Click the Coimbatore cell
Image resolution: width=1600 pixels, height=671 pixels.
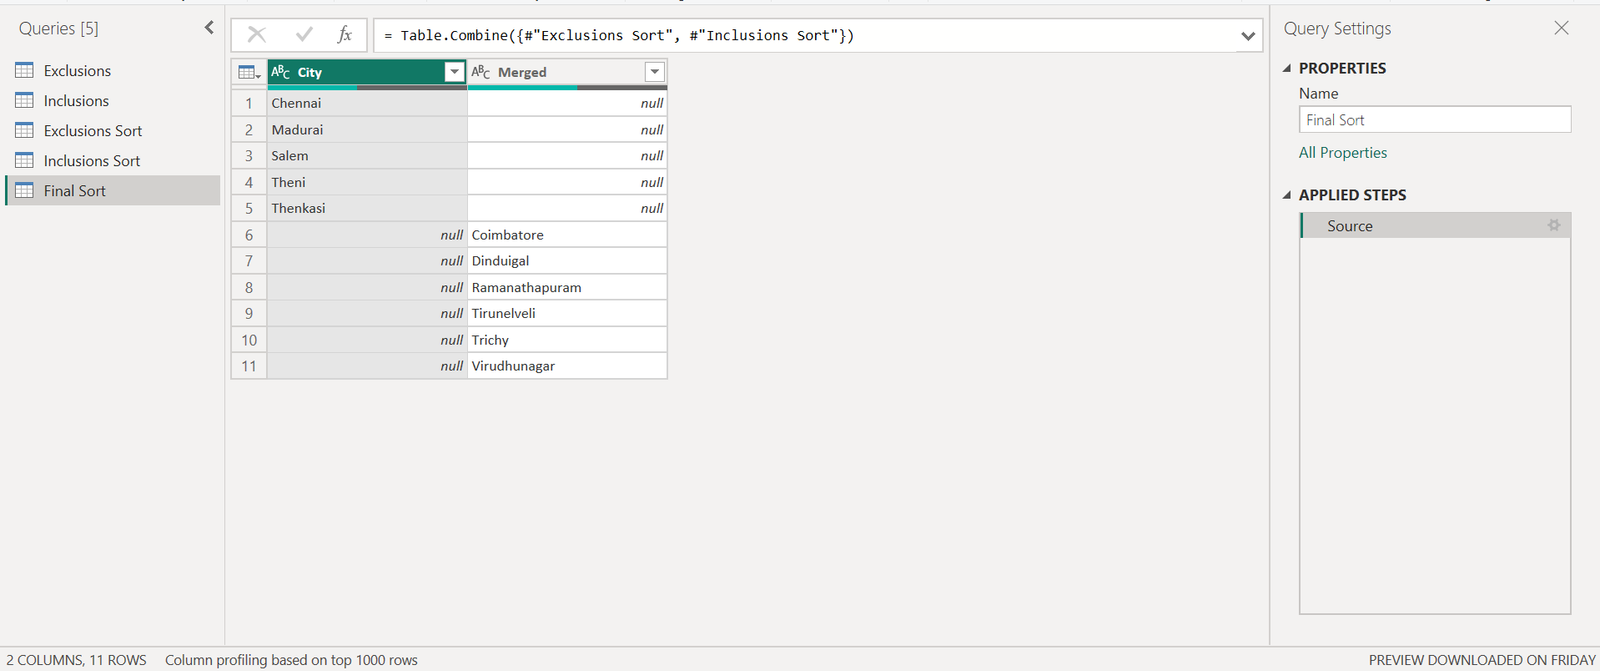click(x=567, y=235)
